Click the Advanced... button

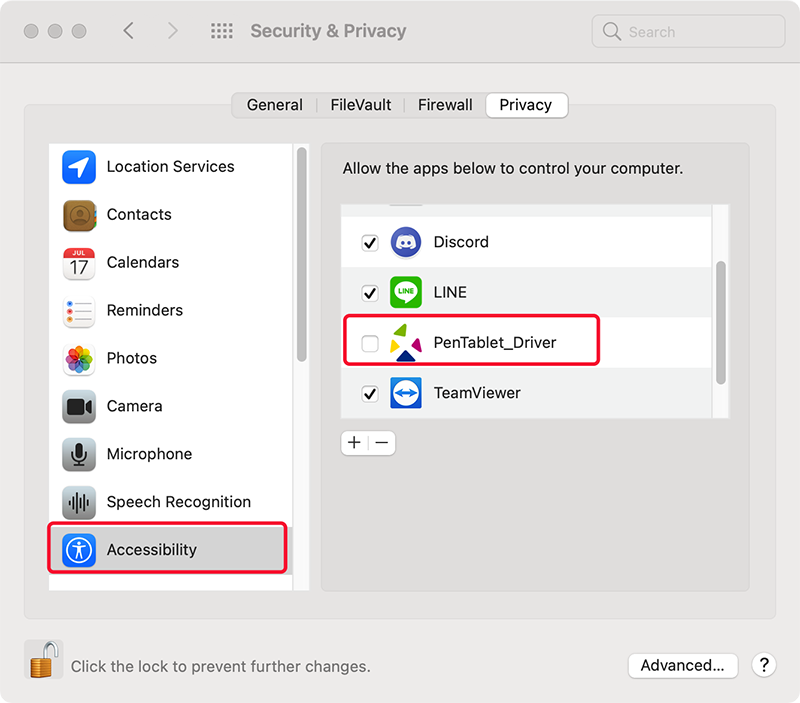683,665
